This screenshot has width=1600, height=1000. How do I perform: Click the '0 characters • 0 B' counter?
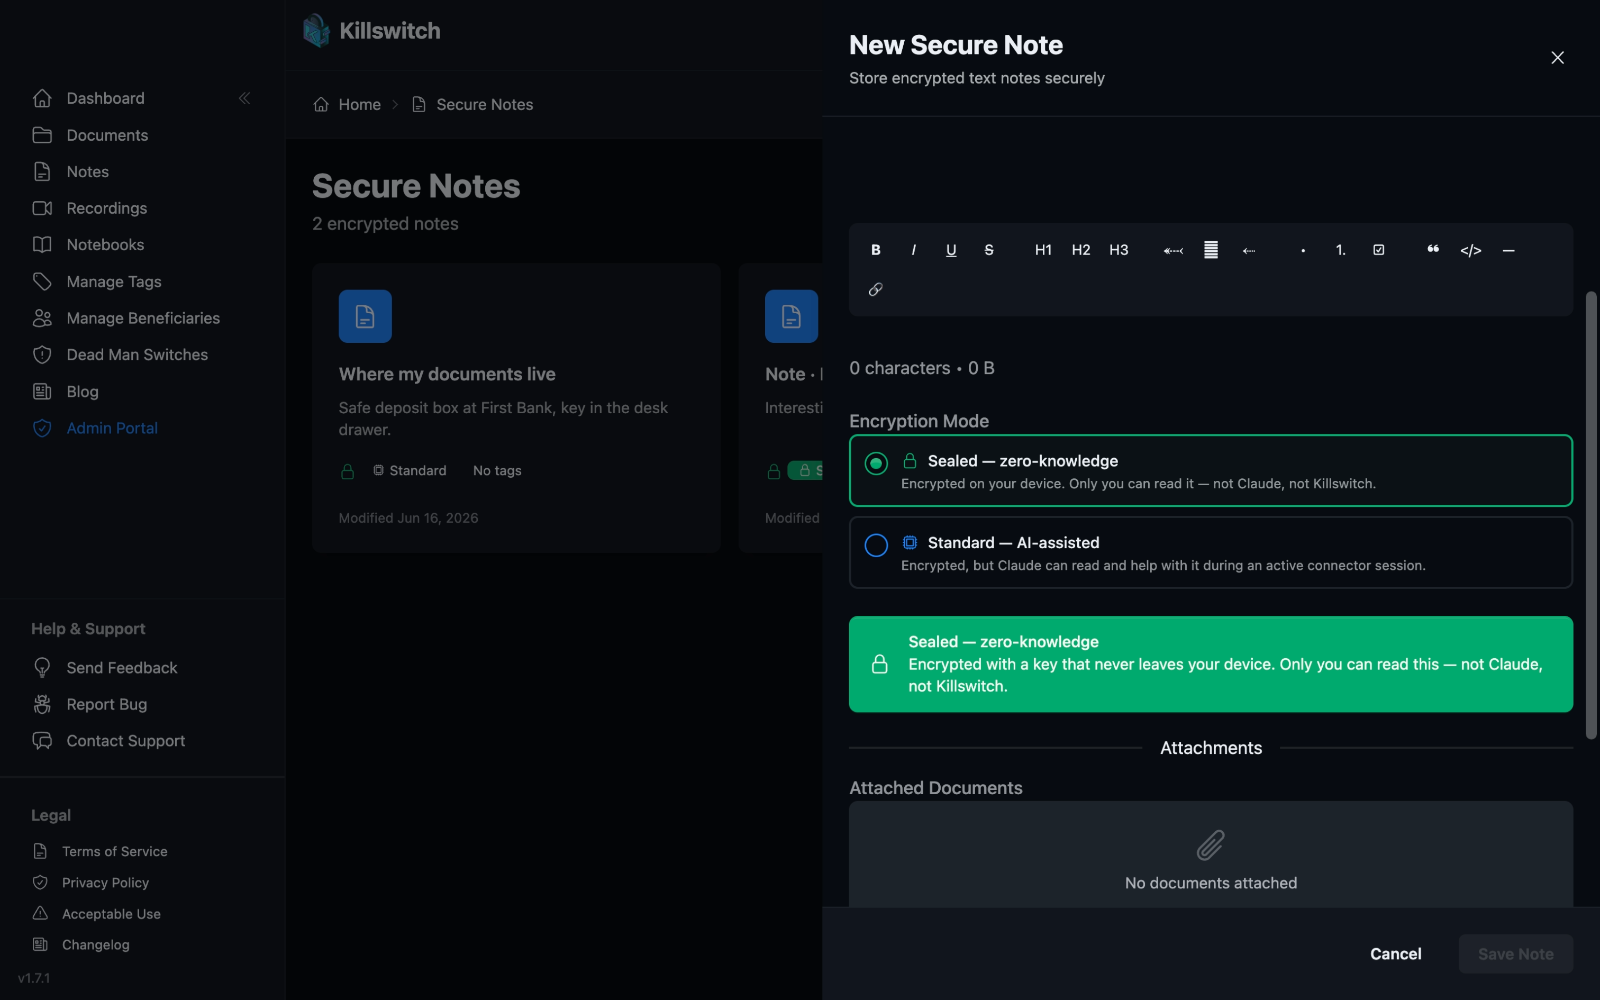click(x=922, y=368)
